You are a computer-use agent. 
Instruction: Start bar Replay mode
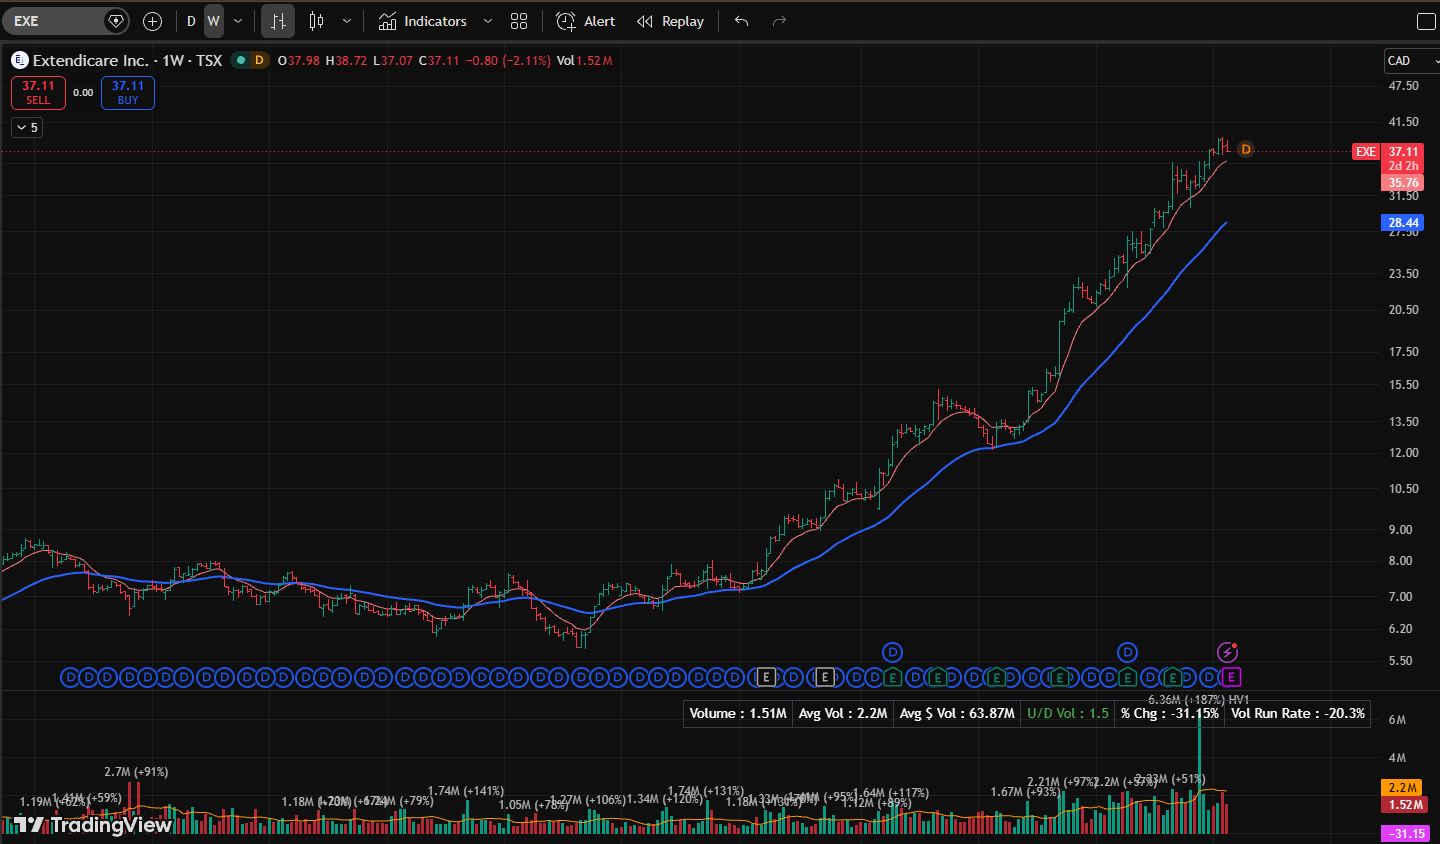pos(670,21)
